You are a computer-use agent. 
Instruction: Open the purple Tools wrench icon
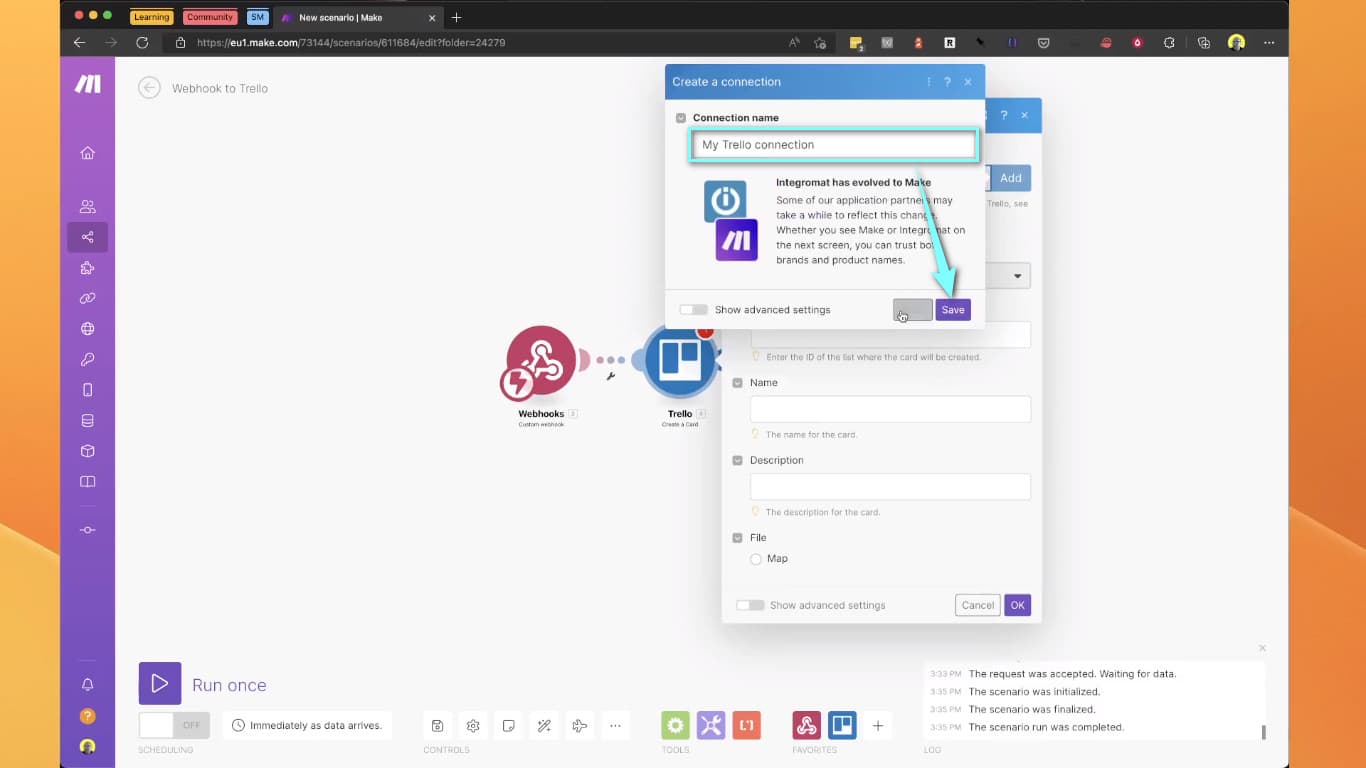tap(711, 726)
